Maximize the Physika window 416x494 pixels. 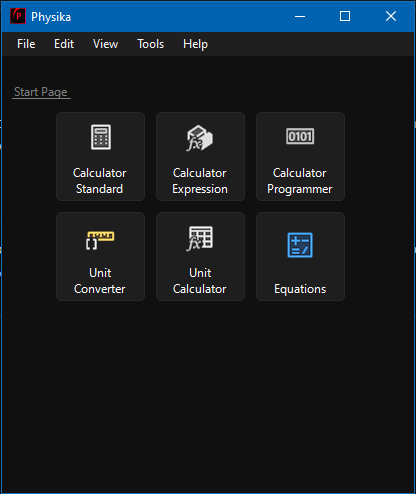pos(345,16)
